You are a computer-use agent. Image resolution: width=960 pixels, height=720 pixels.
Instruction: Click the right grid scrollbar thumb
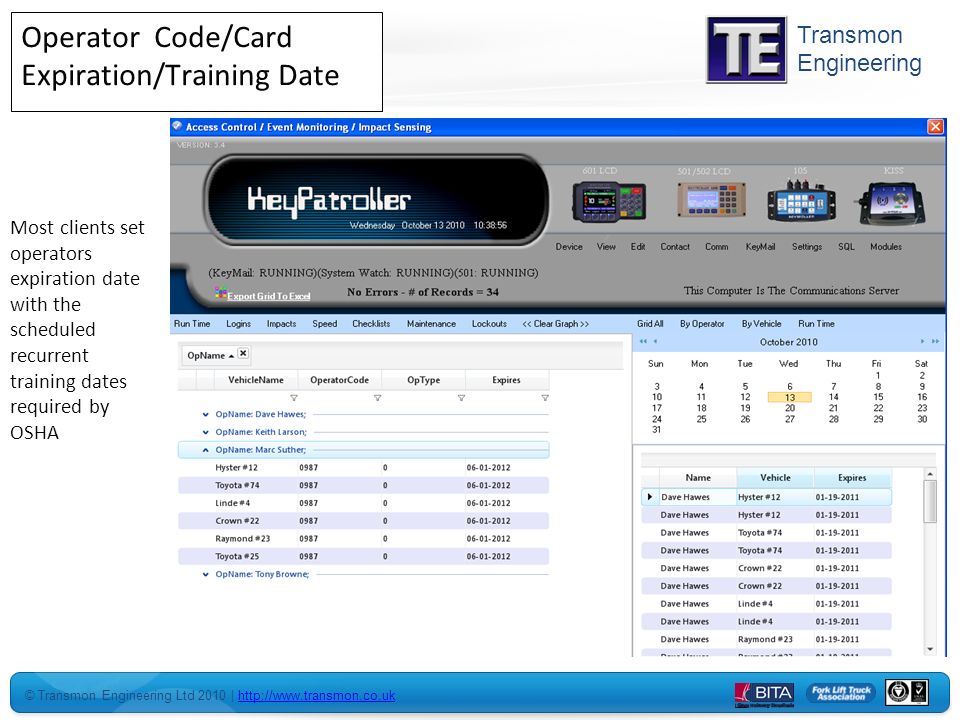930,501
